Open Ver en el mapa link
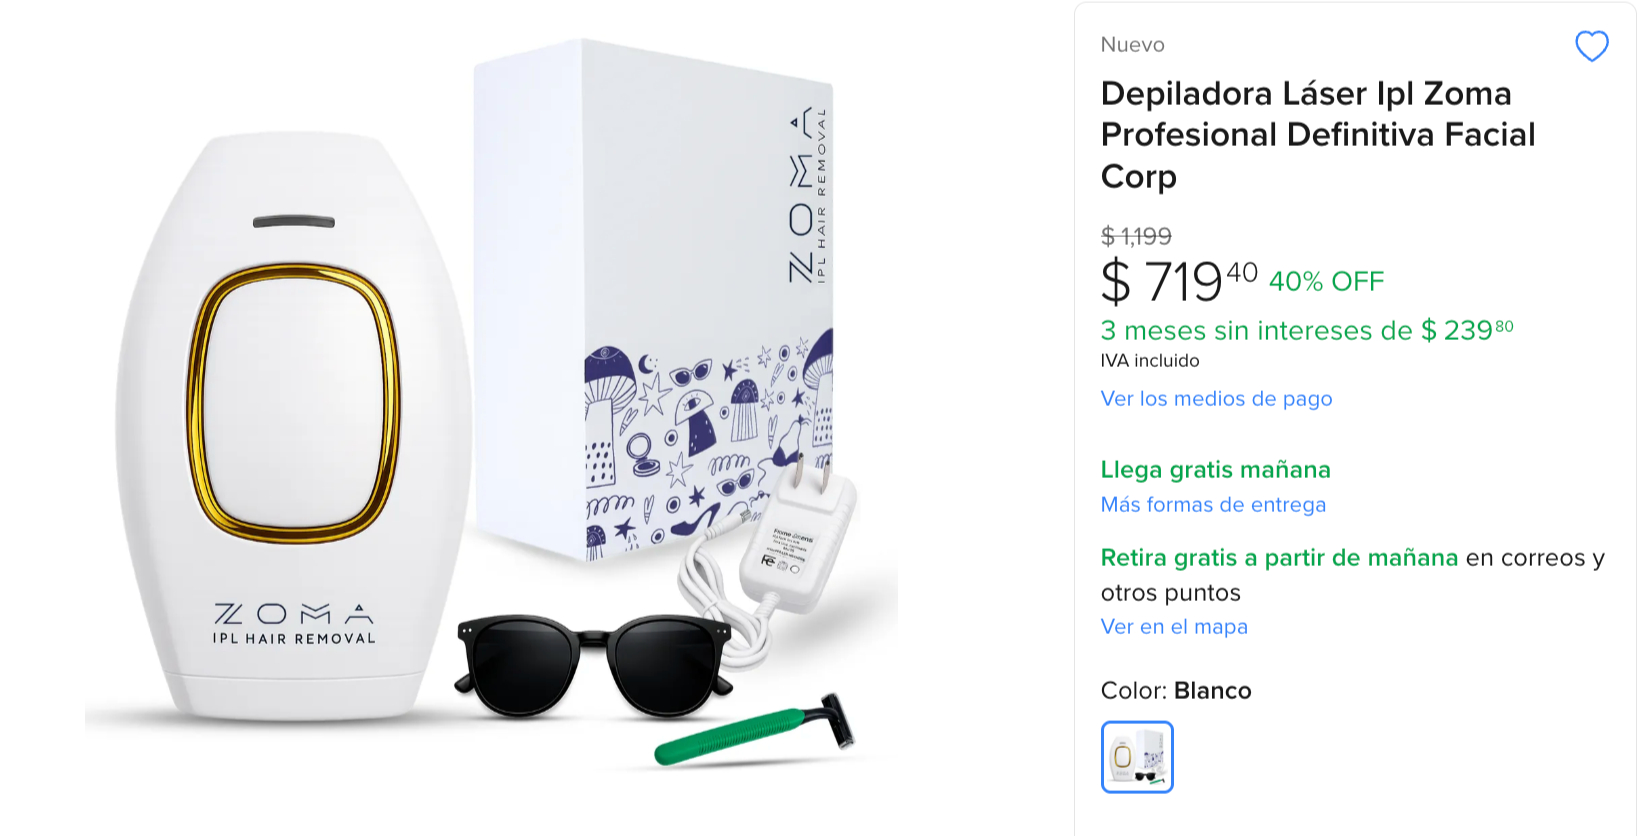The width and height of the screenshot is (1640, 836). (x=1174, y=627)
